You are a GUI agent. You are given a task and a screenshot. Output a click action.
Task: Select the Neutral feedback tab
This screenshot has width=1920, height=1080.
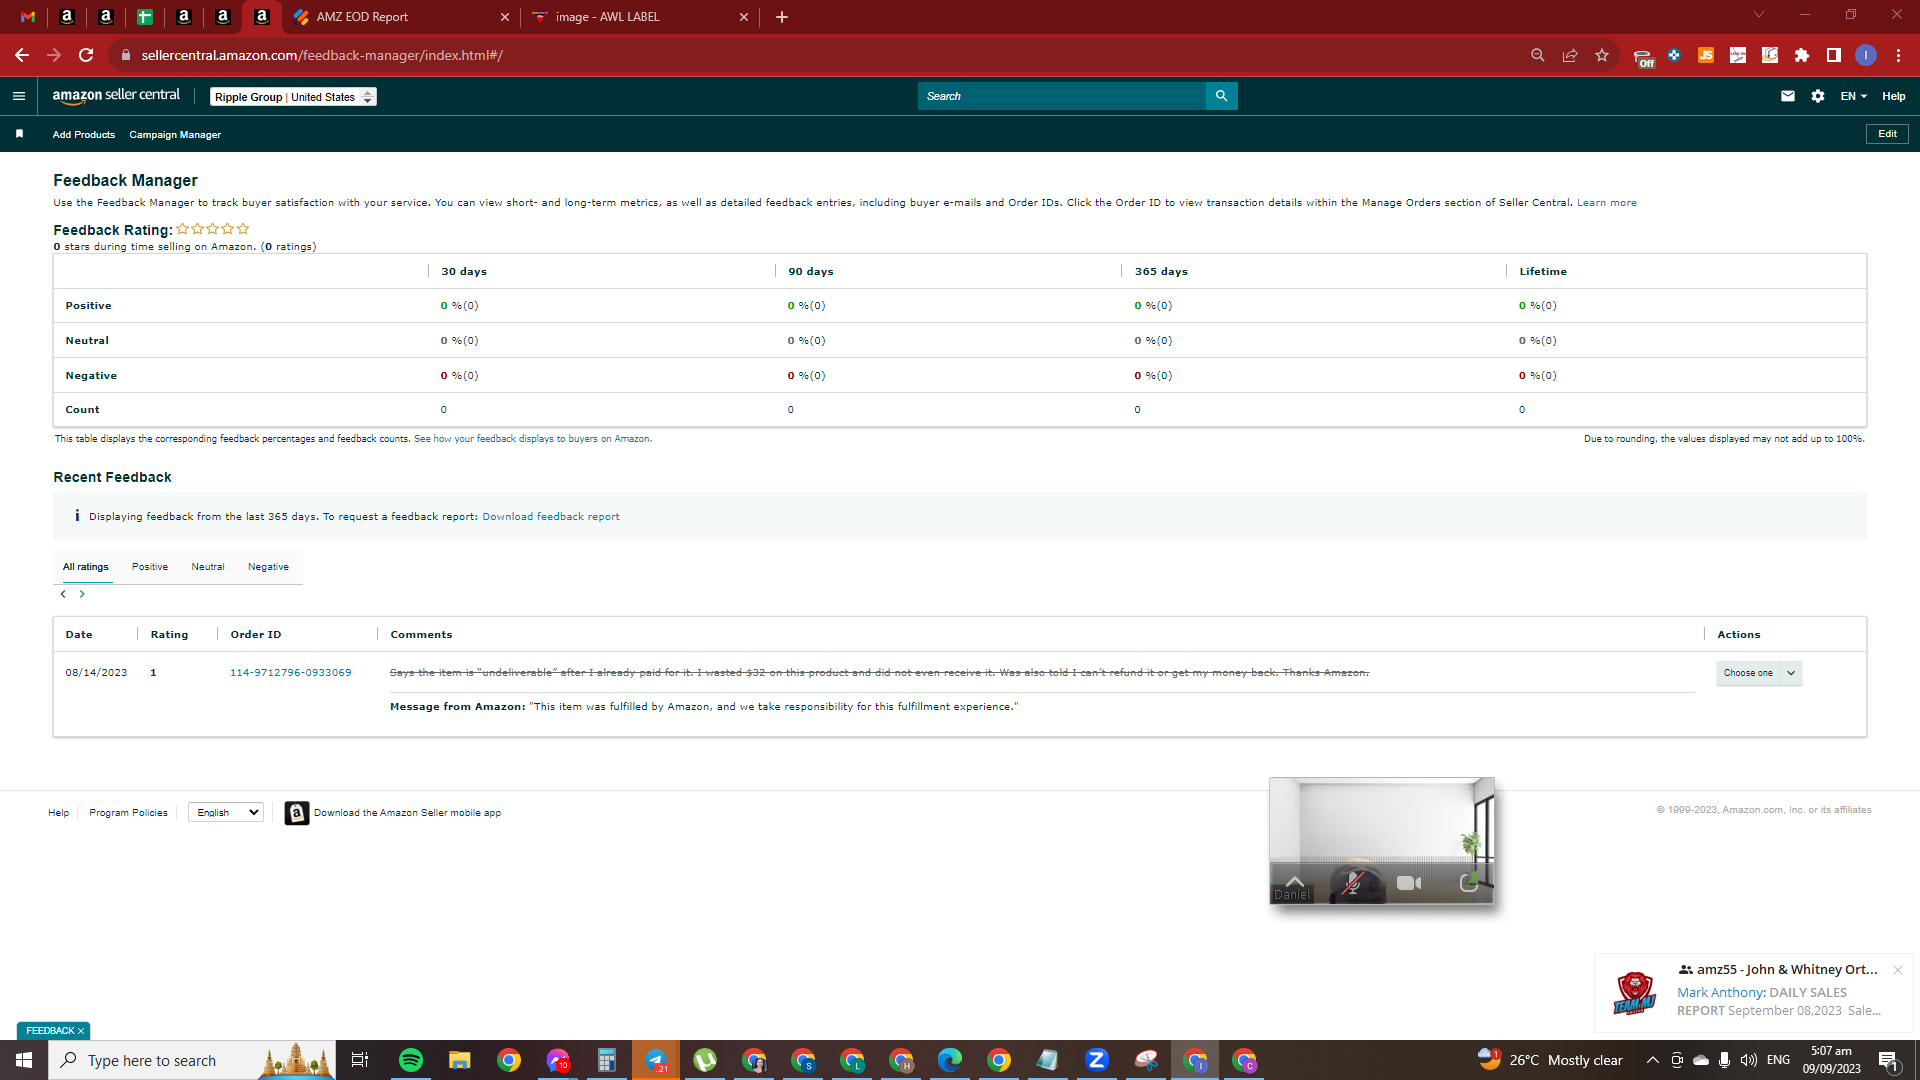tap(208, 567)
